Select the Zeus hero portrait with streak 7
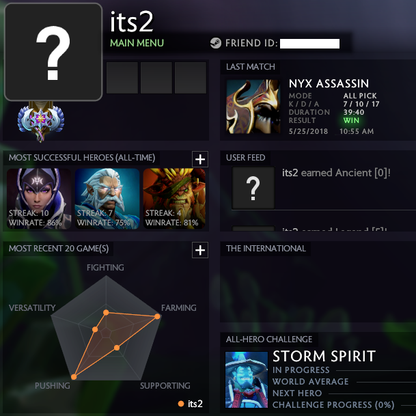 (x=107, y=199)
